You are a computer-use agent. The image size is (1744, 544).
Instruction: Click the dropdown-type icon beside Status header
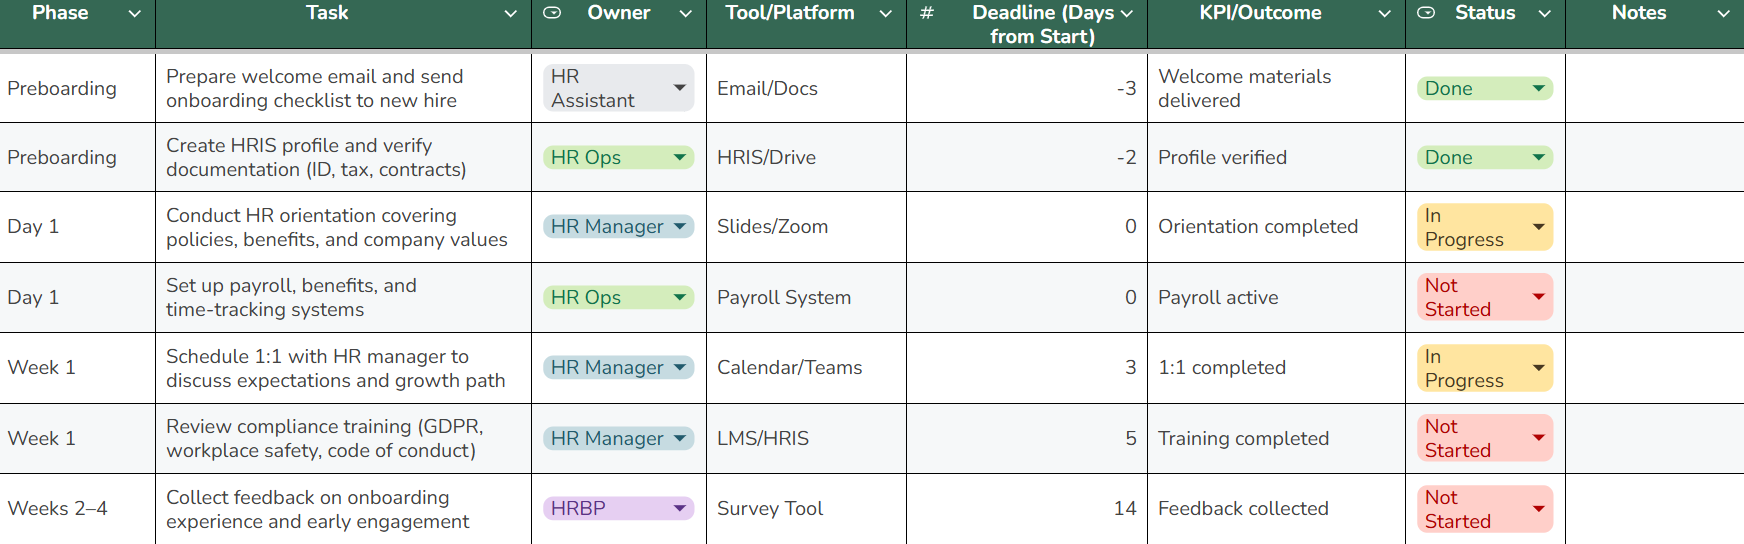coord(1427,13)
